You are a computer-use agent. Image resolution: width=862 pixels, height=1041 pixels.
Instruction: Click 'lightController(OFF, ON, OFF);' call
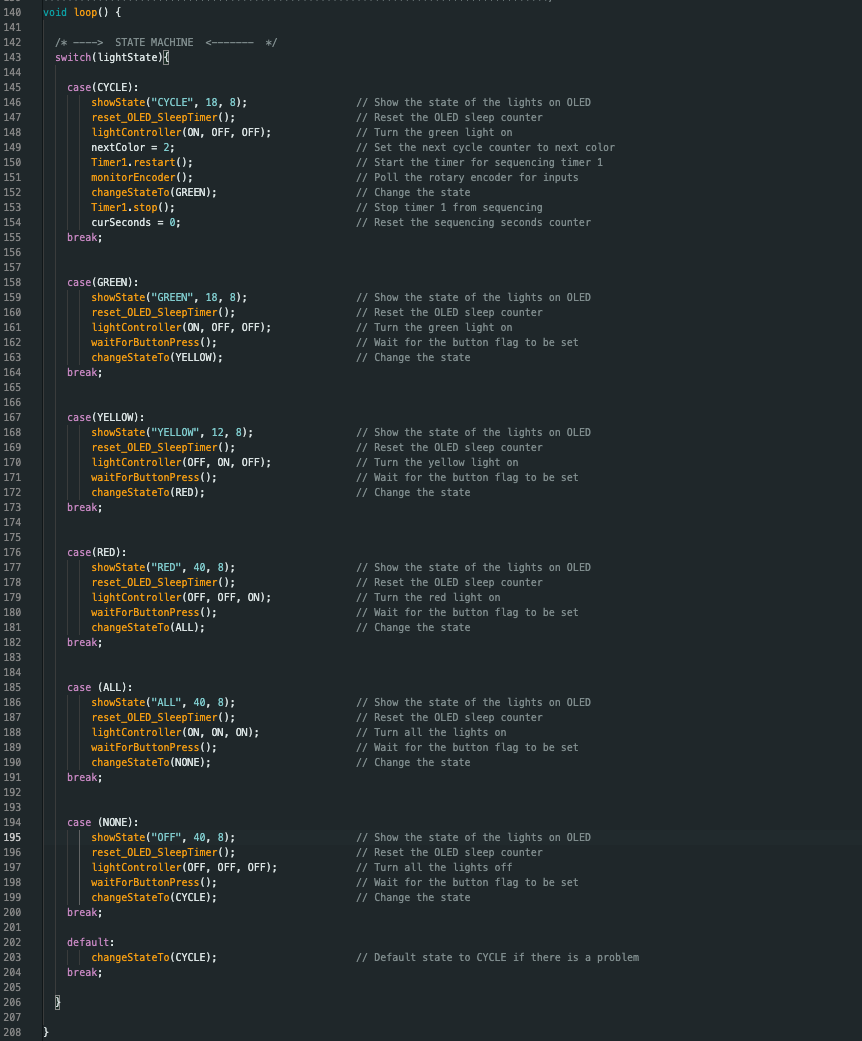point(181,463)
